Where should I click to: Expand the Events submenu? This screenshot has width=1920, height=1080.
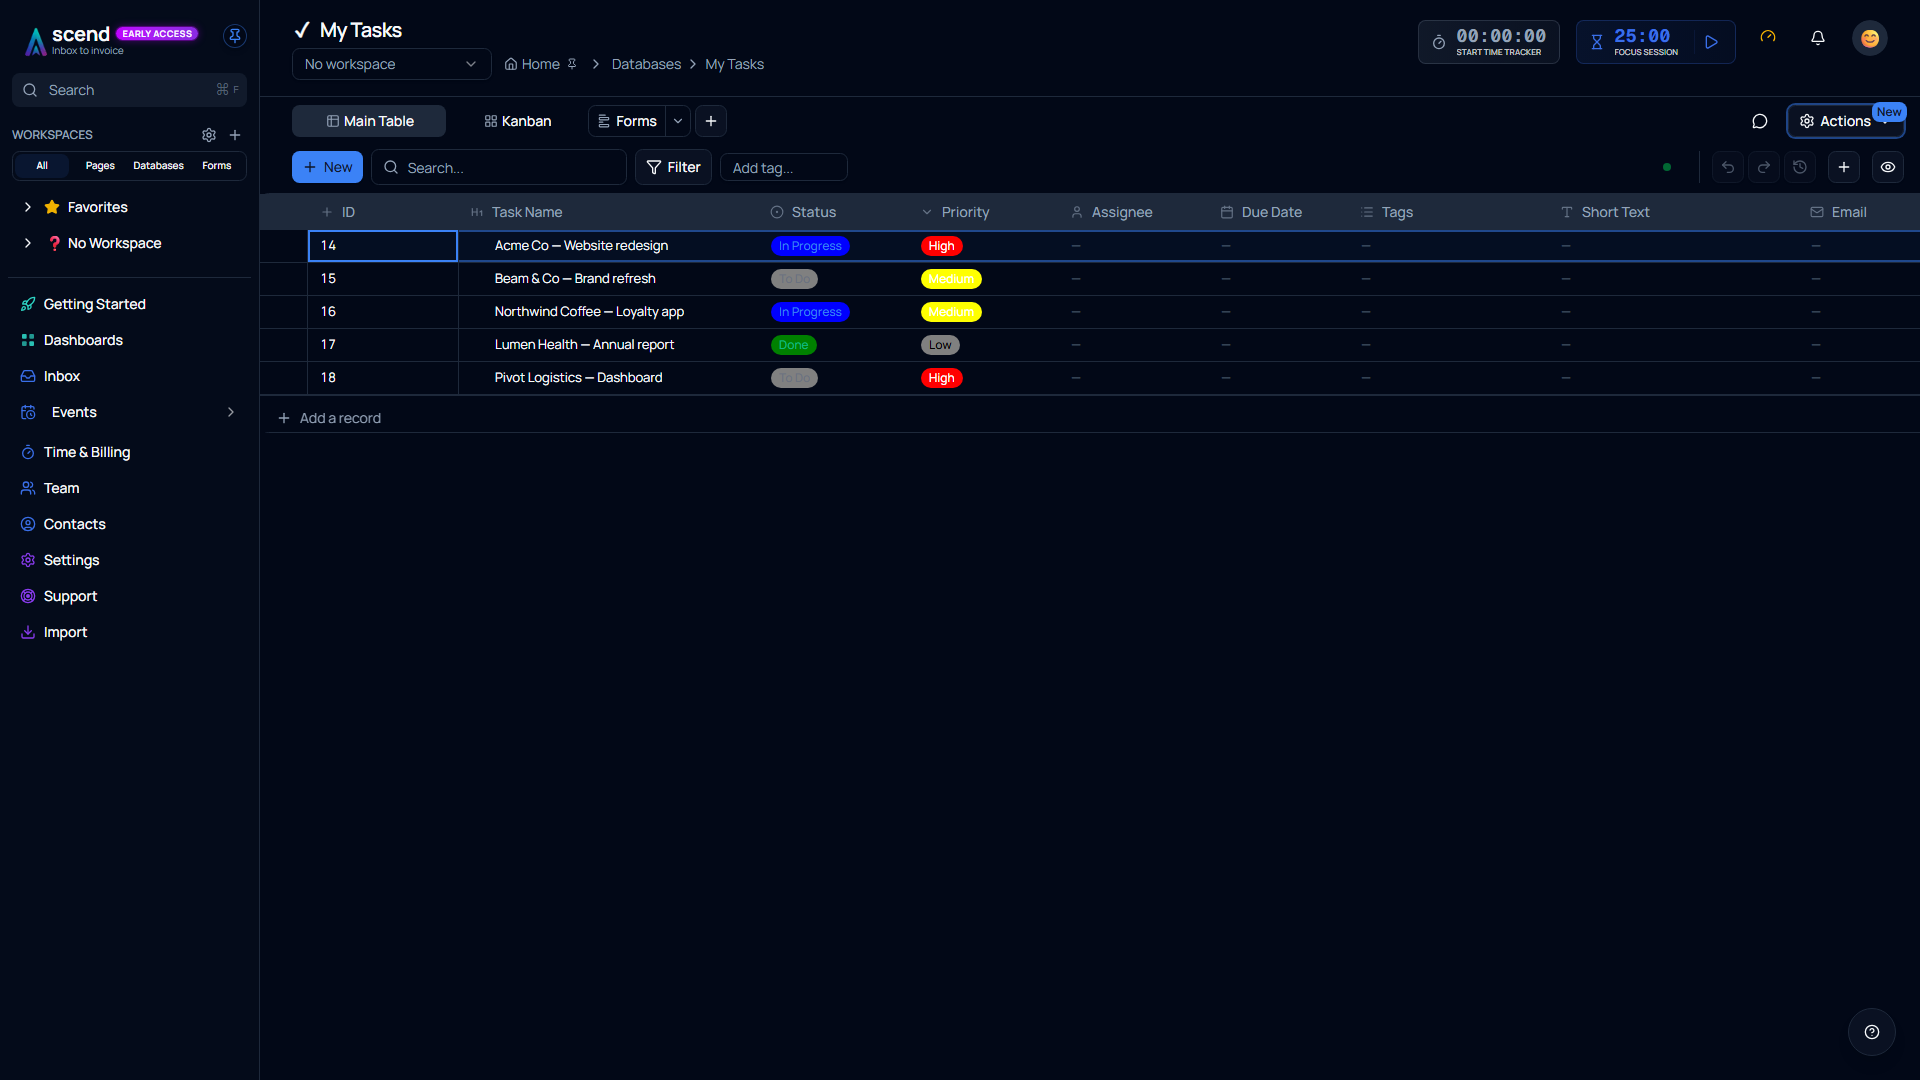coord(231,412)
